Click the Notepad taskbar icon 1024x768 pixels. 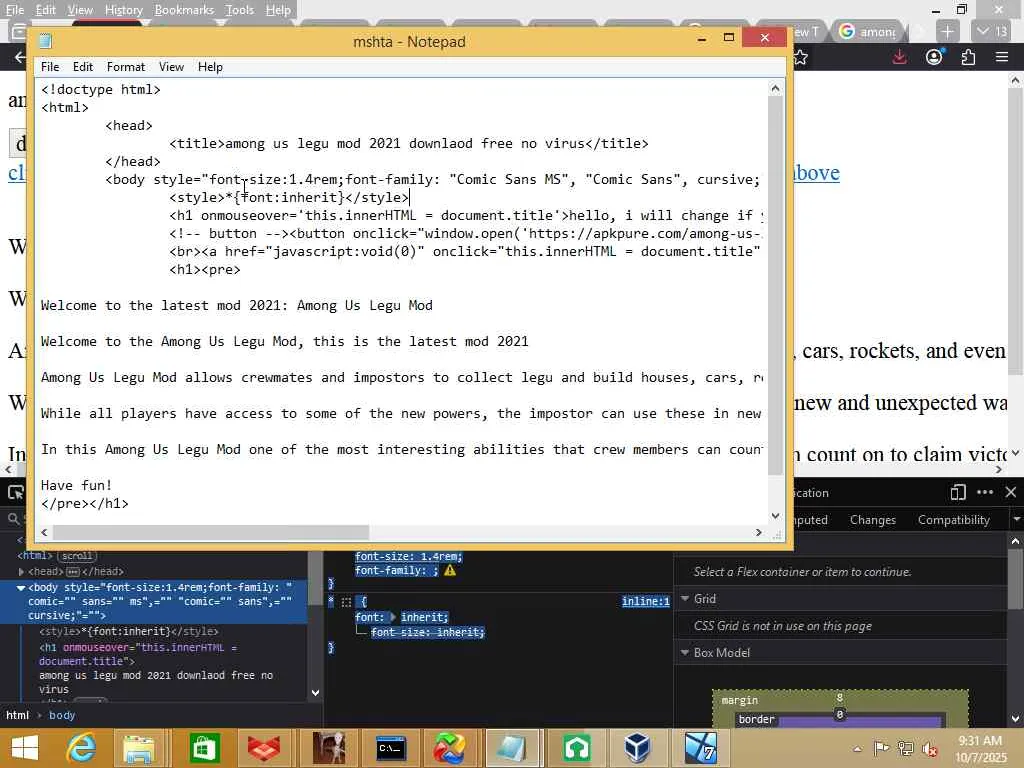pyautogui.click(x=510, y=748)
